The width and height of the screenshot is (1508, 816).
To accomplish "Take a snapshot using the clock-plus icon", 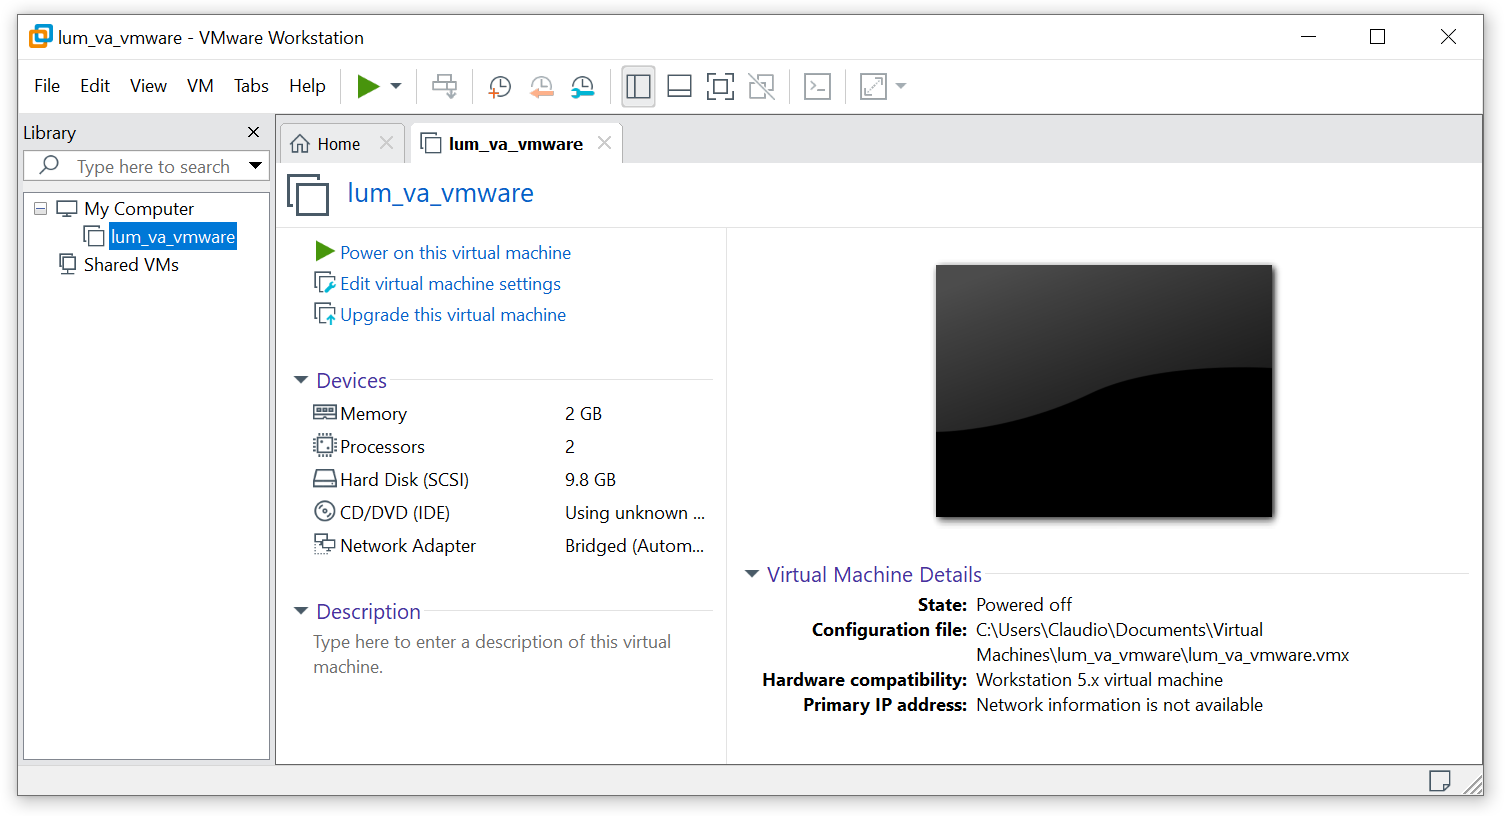I will [x=499, y=86].
